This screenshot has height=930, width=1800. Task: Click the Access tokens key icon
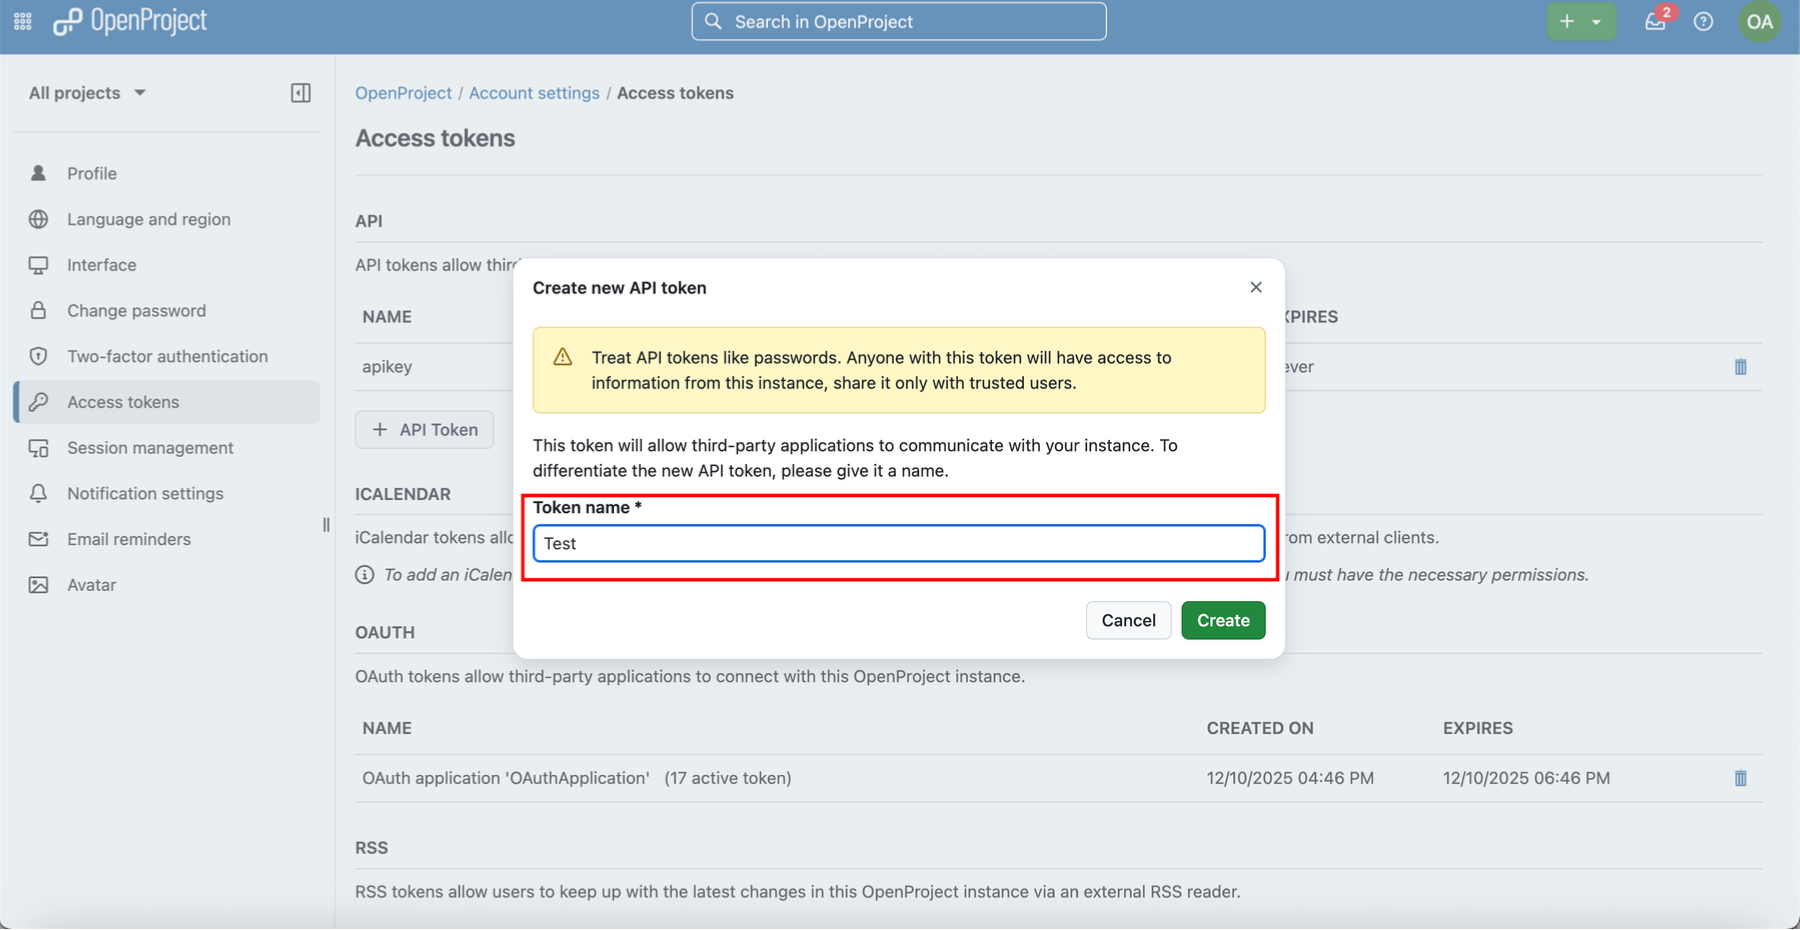pos(38,402)
